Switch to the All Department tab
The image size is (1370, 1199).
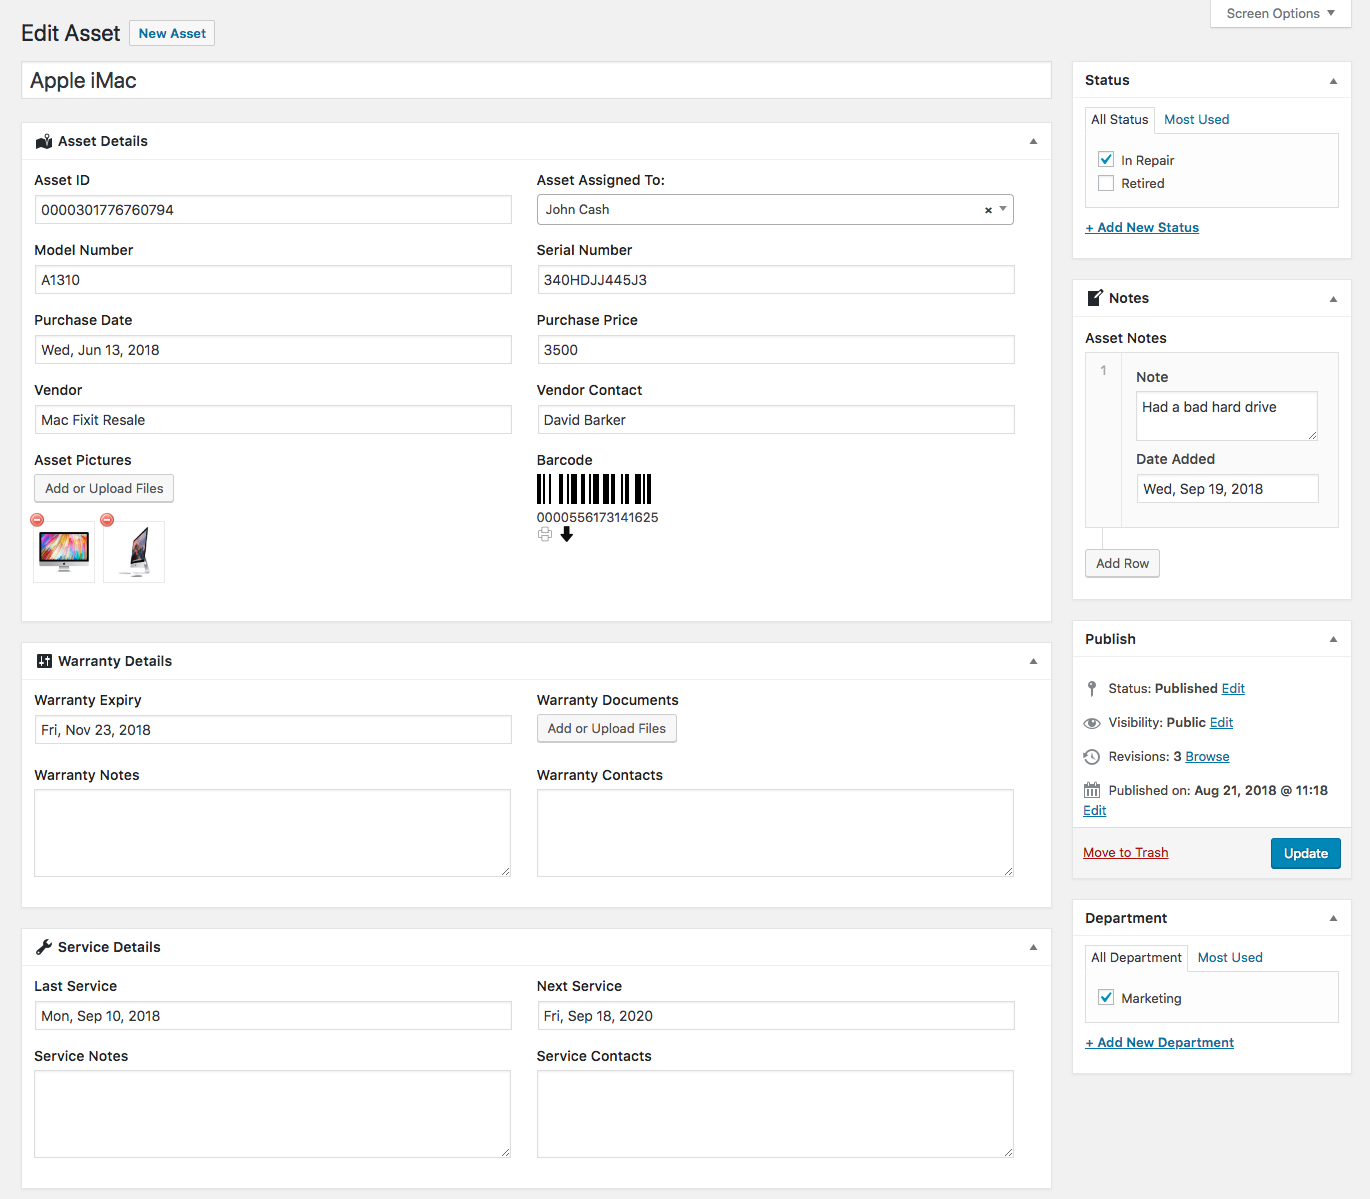pos(1137,958)
